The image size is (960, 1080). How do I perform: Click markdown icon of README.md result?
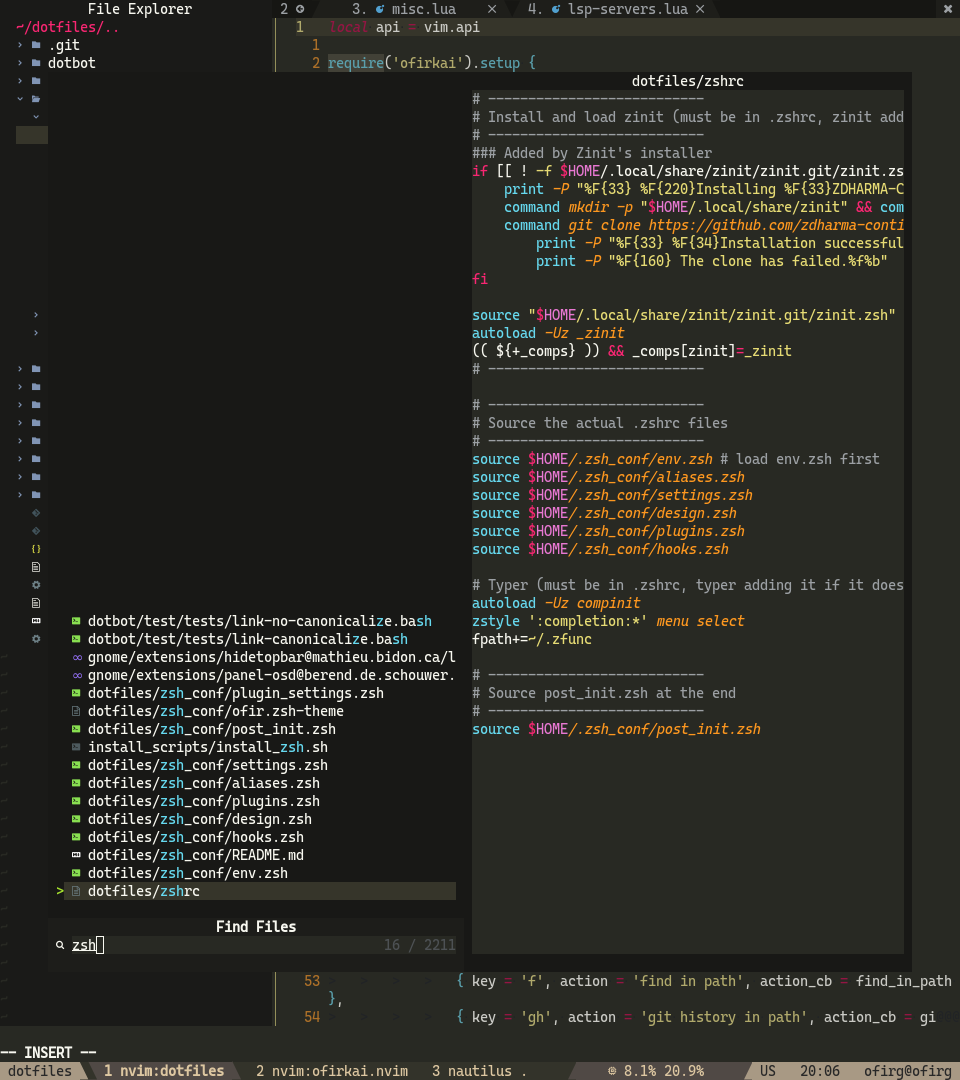pyautogui.click(x=76, y=855)
